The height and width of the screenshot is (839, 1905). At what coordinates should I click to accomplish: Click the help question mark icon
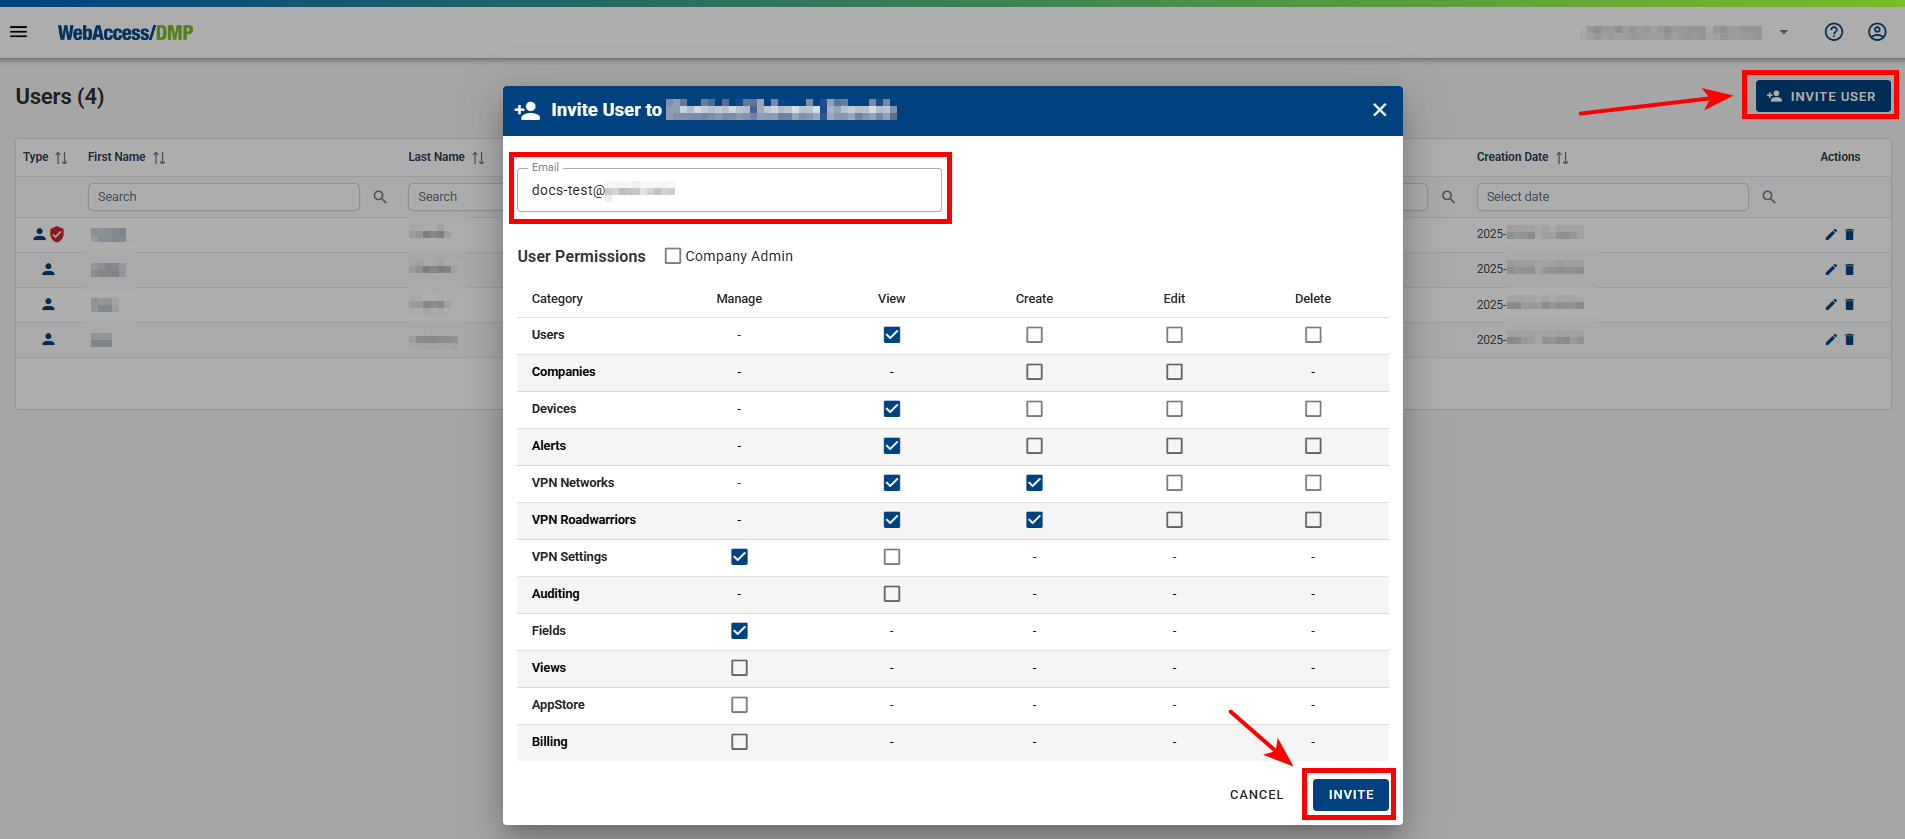1833,32
